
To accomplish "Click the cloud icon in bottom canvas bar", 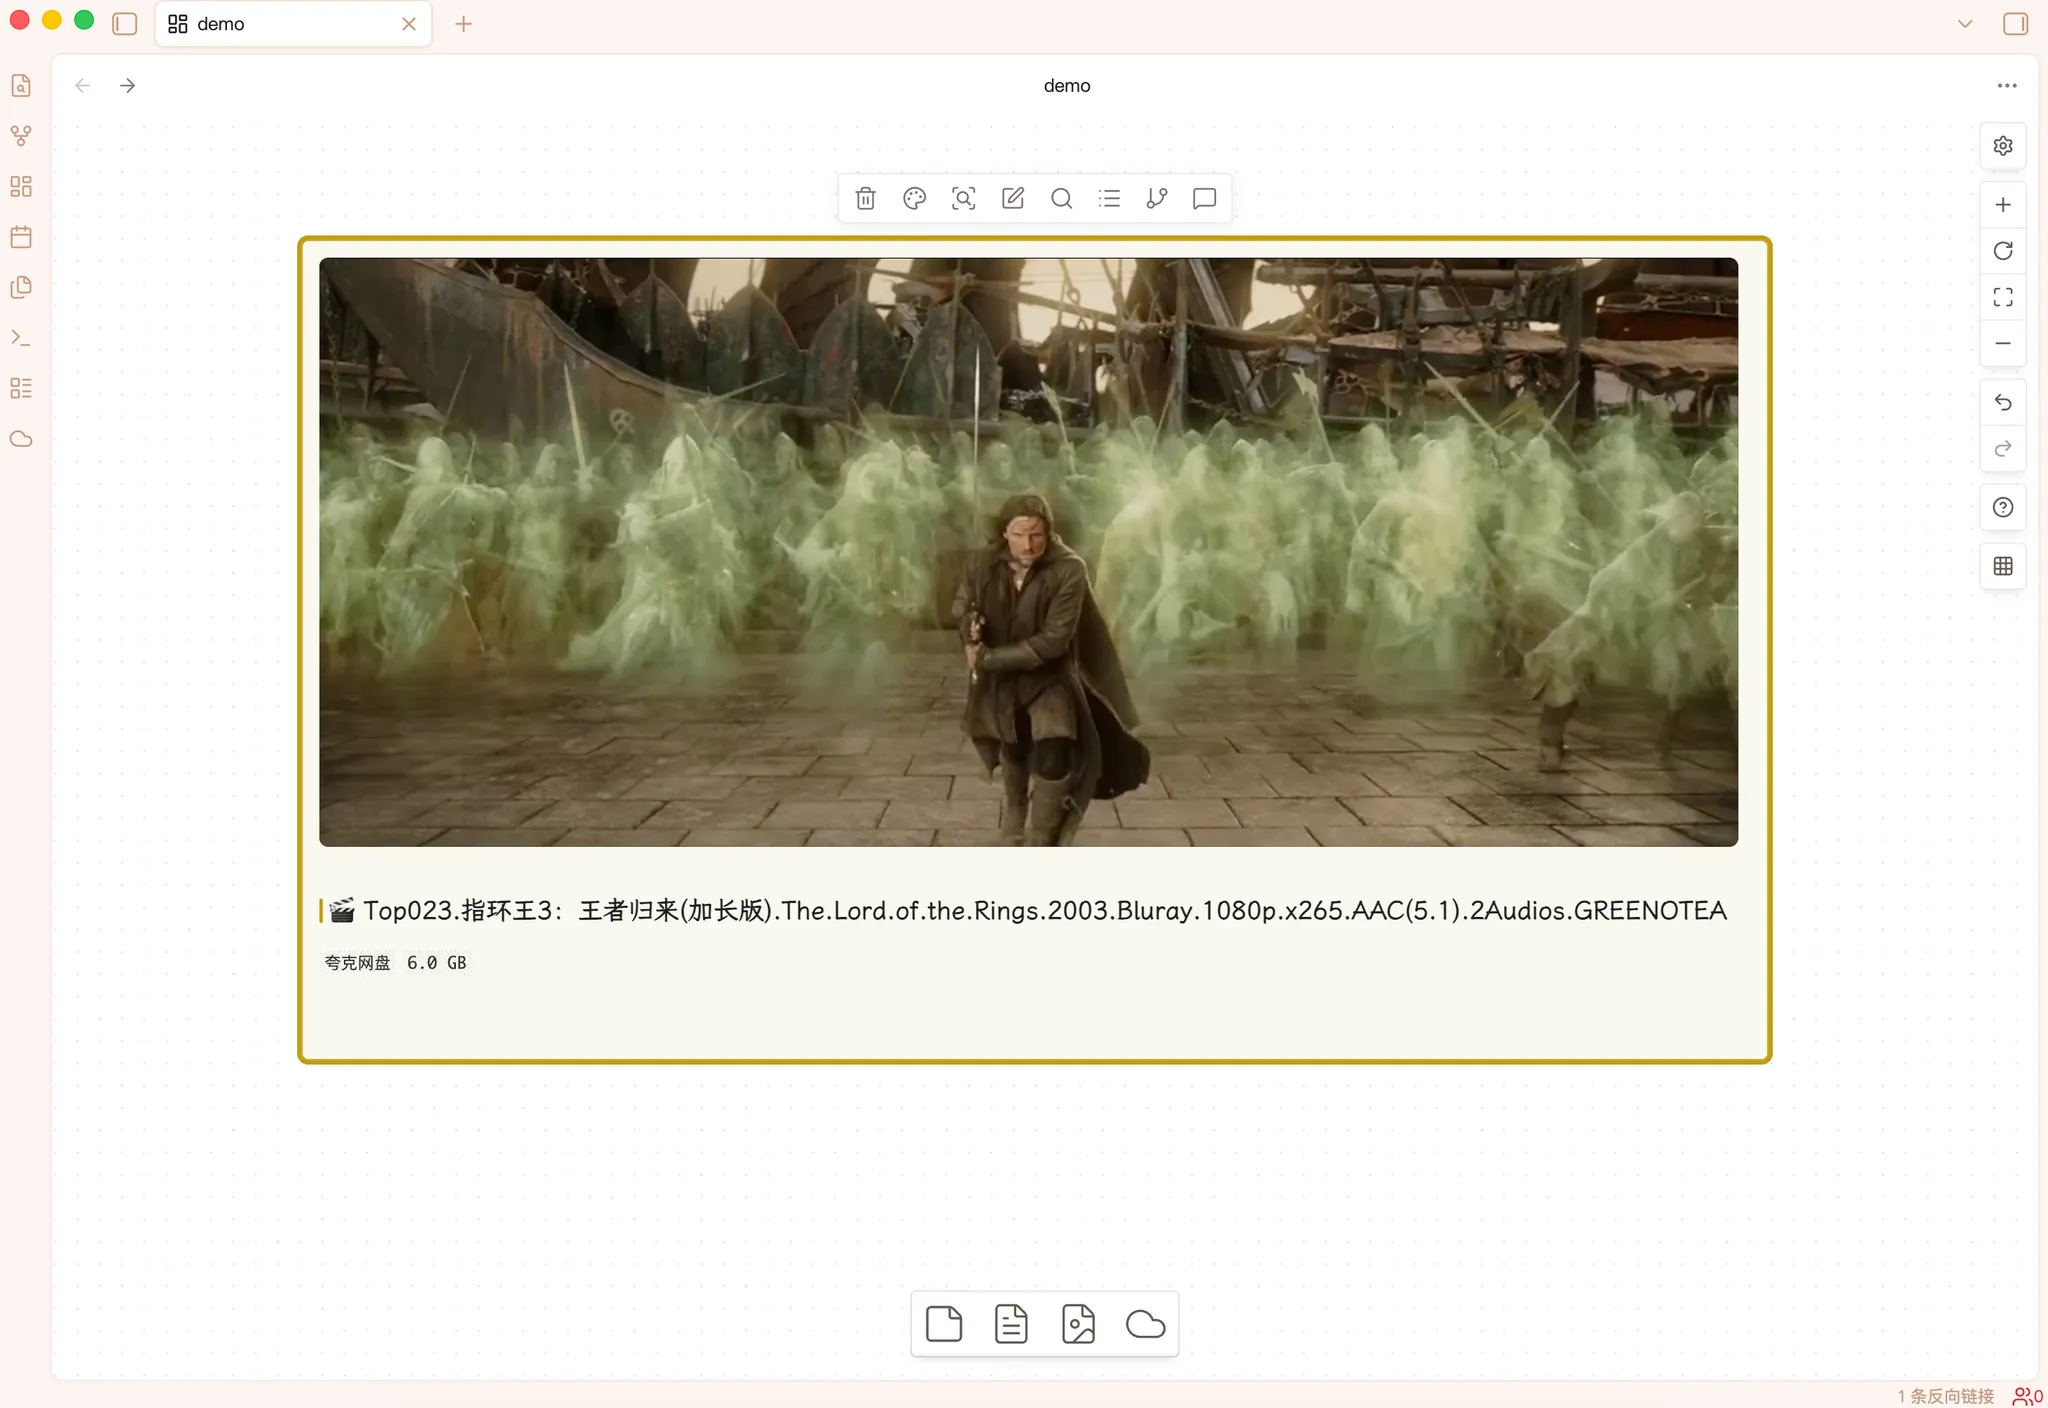I will point(1145,1324).
